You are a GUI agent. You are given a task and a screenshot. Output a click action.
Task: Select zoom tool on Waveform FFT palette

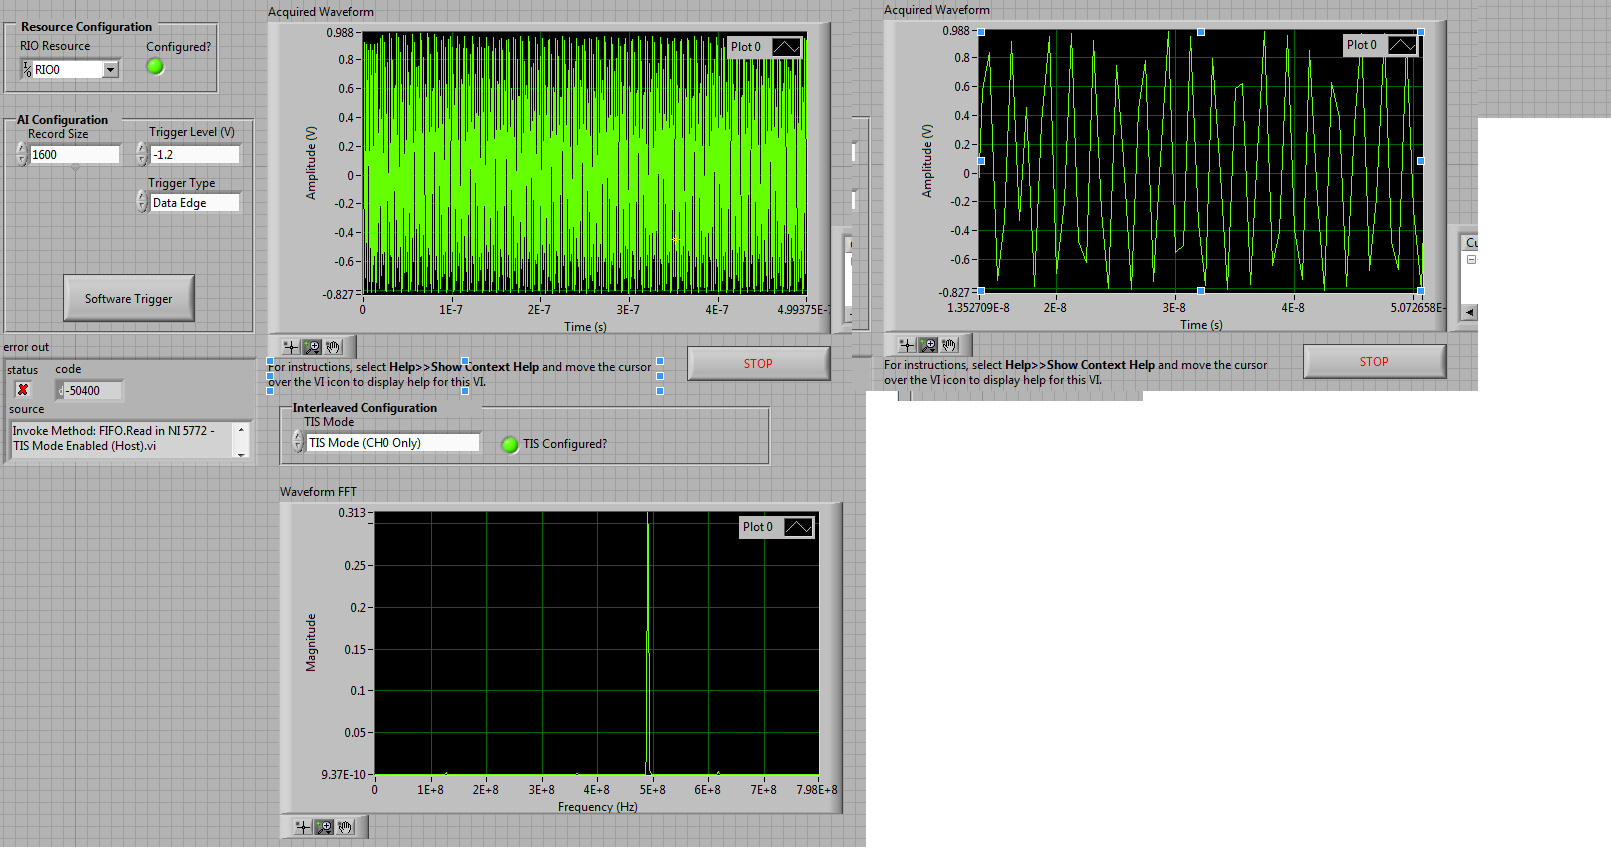click(324, 827)
